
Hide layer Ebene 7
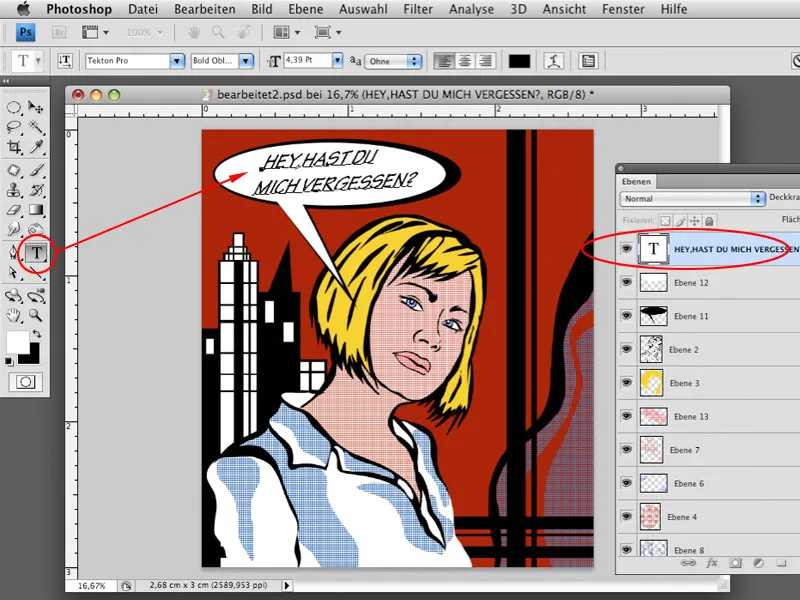tap(627, 449)
